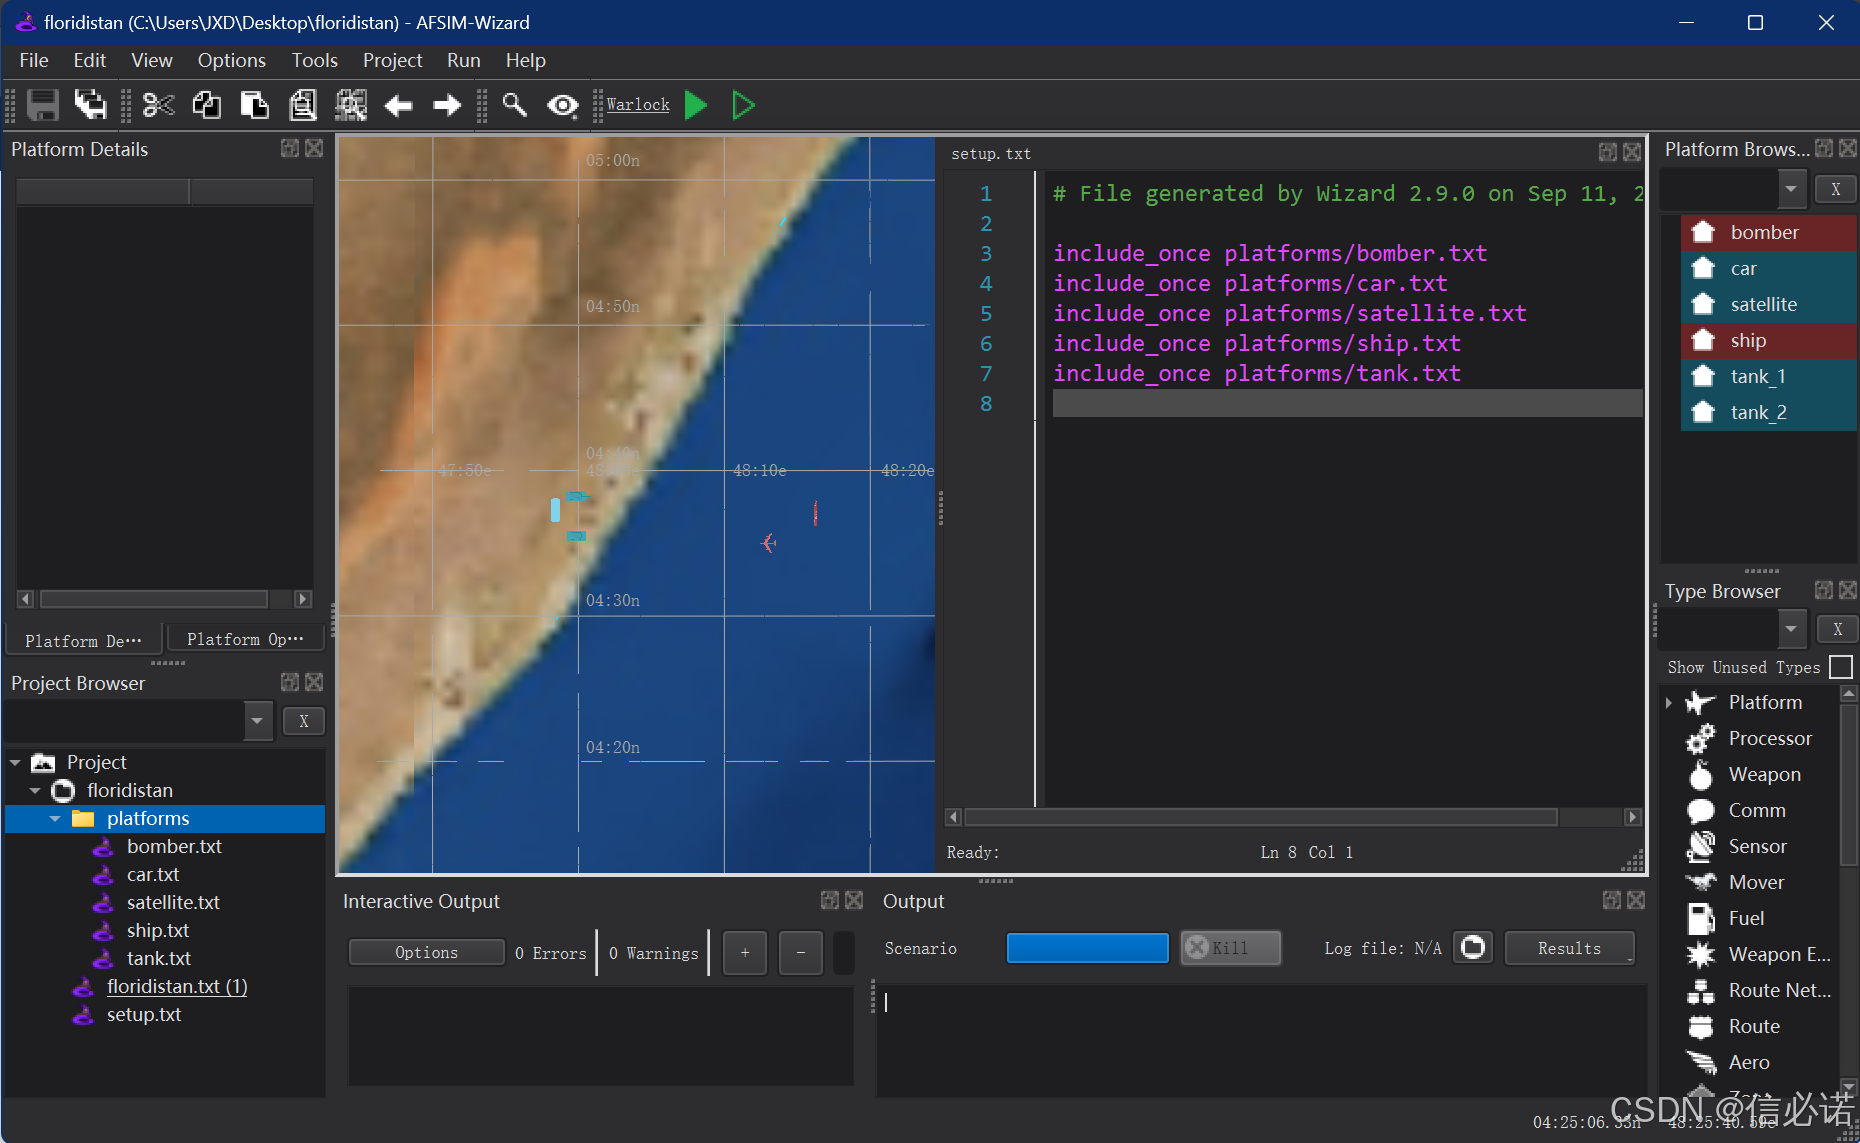Click the Save All toolbar icon
1860x1143 pixels.
pos(90,105)
